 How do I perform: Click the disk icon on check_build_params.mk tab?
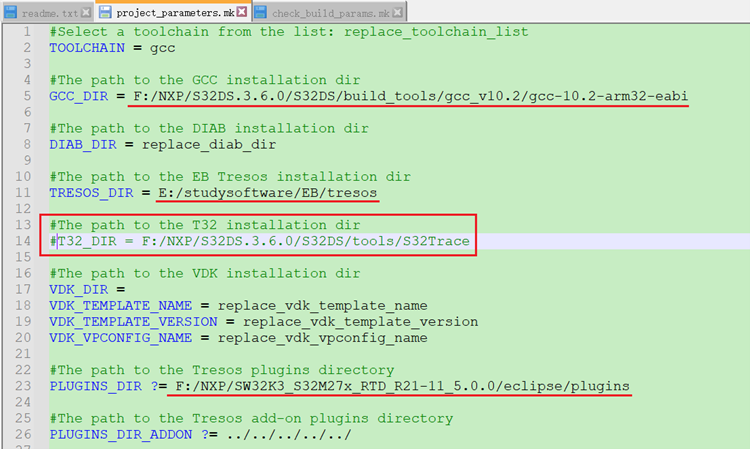[261, 12]
